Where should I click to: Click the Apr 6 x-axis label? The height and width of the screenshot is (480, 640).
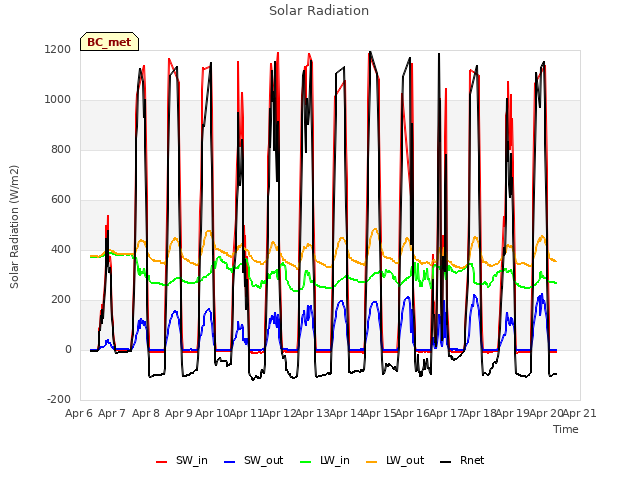click(79, 413)
